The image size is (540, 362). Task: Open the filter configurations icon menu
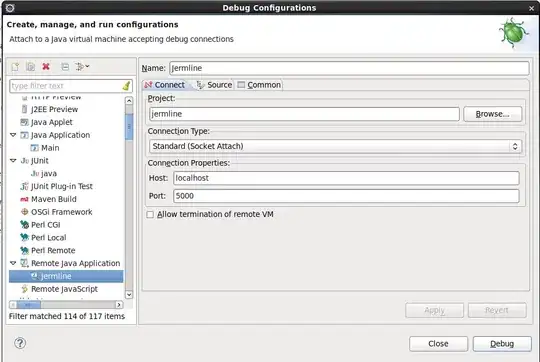pos(82,66)
